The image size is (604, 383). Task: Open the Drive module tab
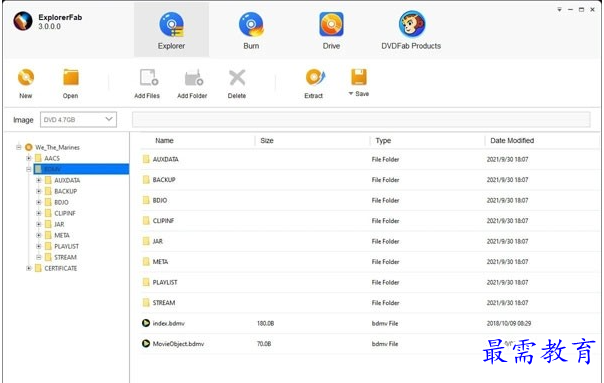tap(331, 30)
